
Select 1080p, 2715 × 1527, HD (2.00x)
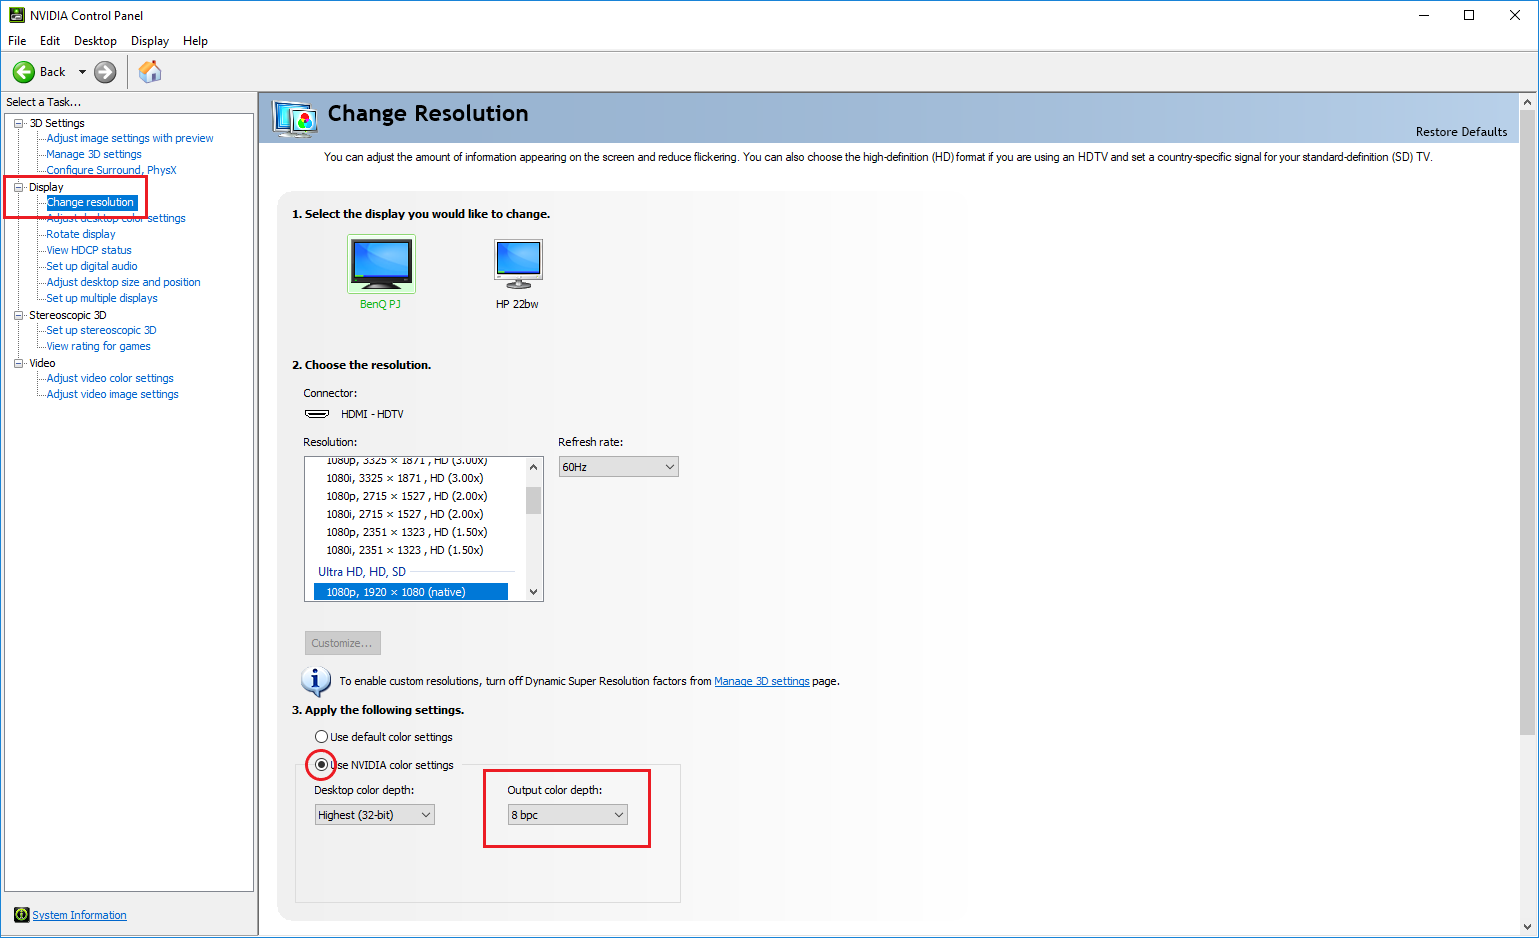point(407,496)
